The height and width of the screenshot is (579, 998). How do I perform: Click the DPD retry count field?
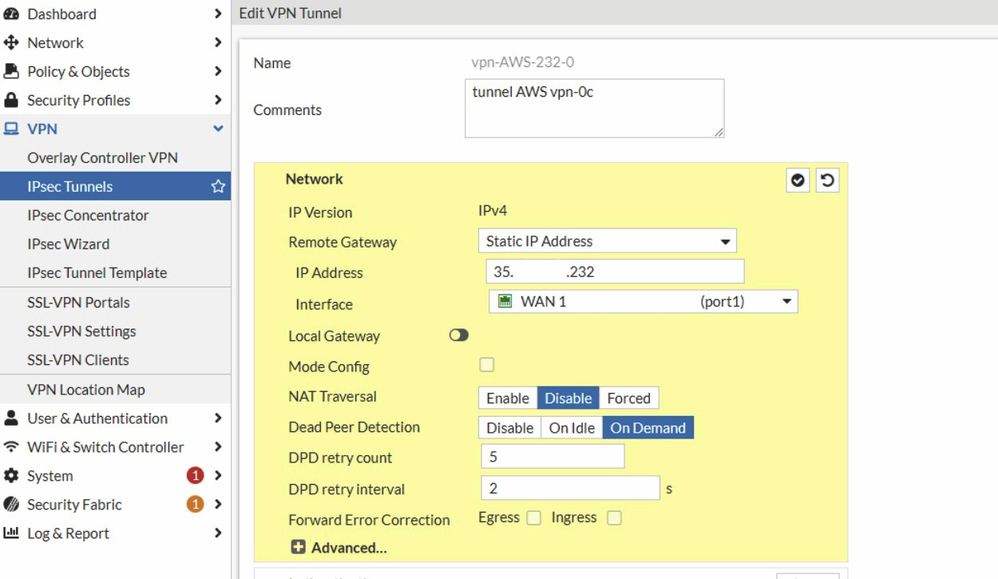(x=553, y=457)
